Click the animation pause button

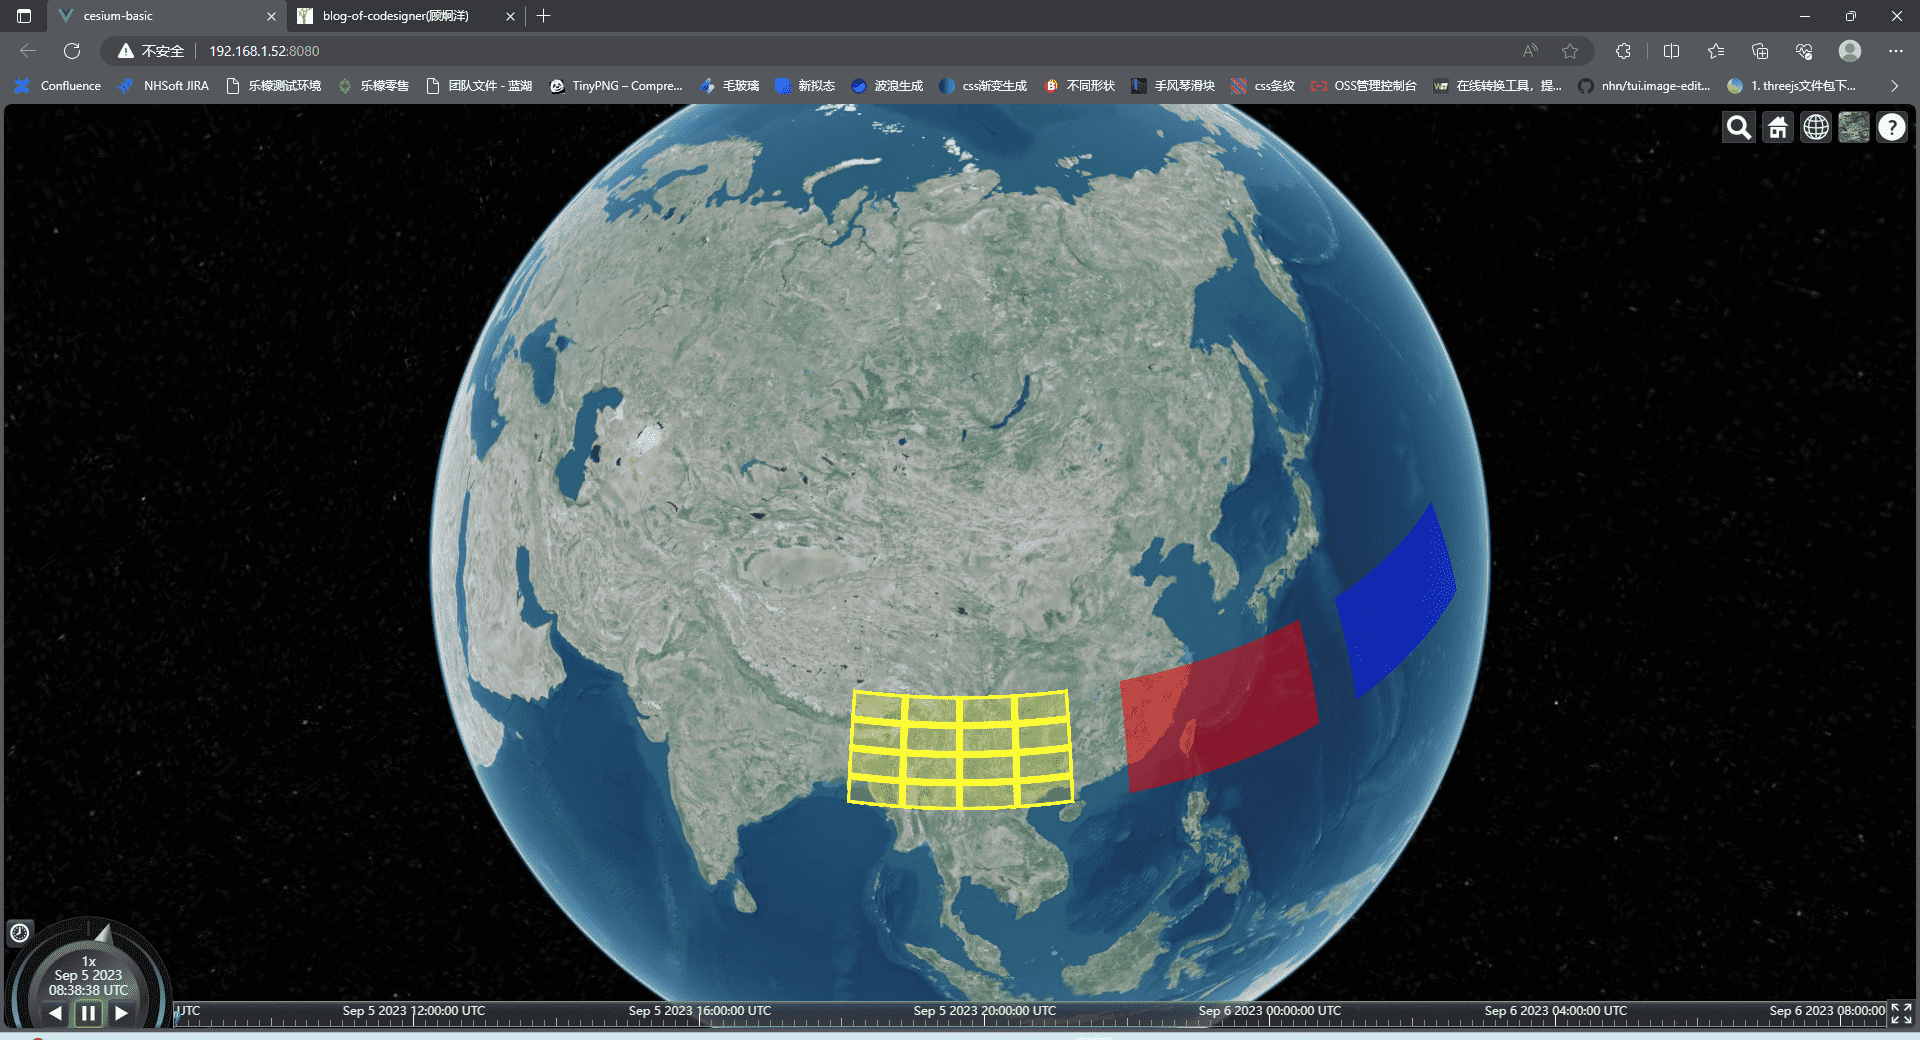(88, 1013)
